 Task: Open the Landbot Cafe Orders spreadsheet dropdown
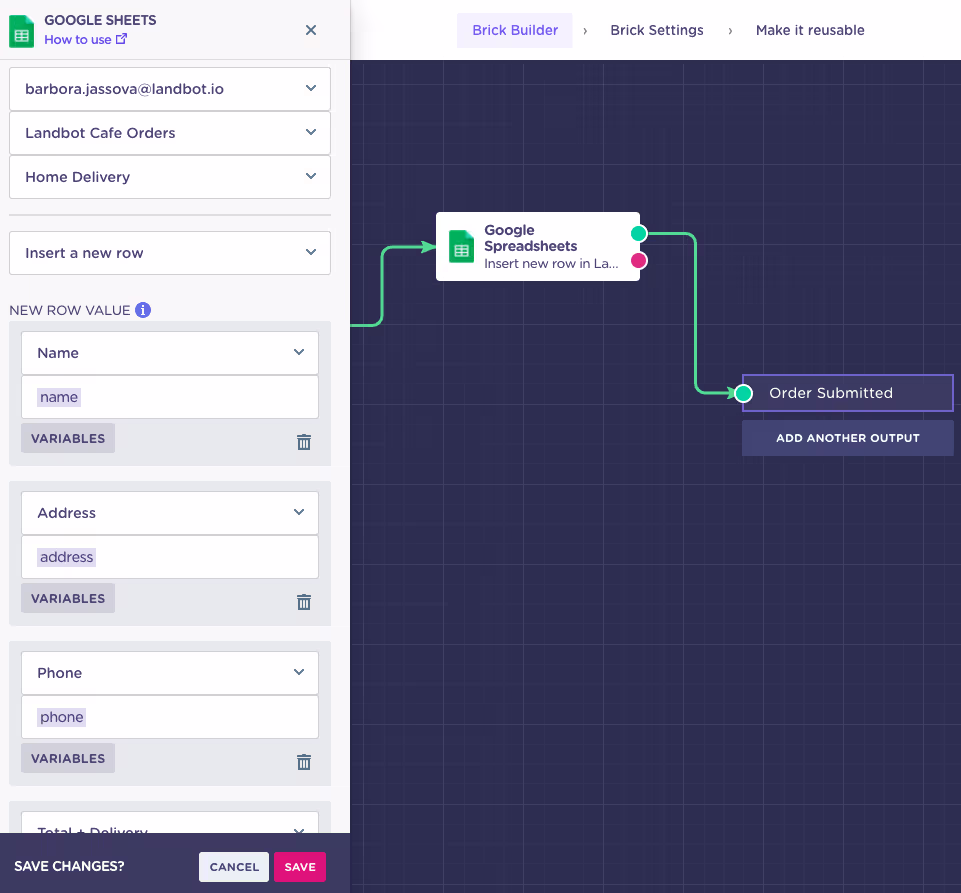170,133
